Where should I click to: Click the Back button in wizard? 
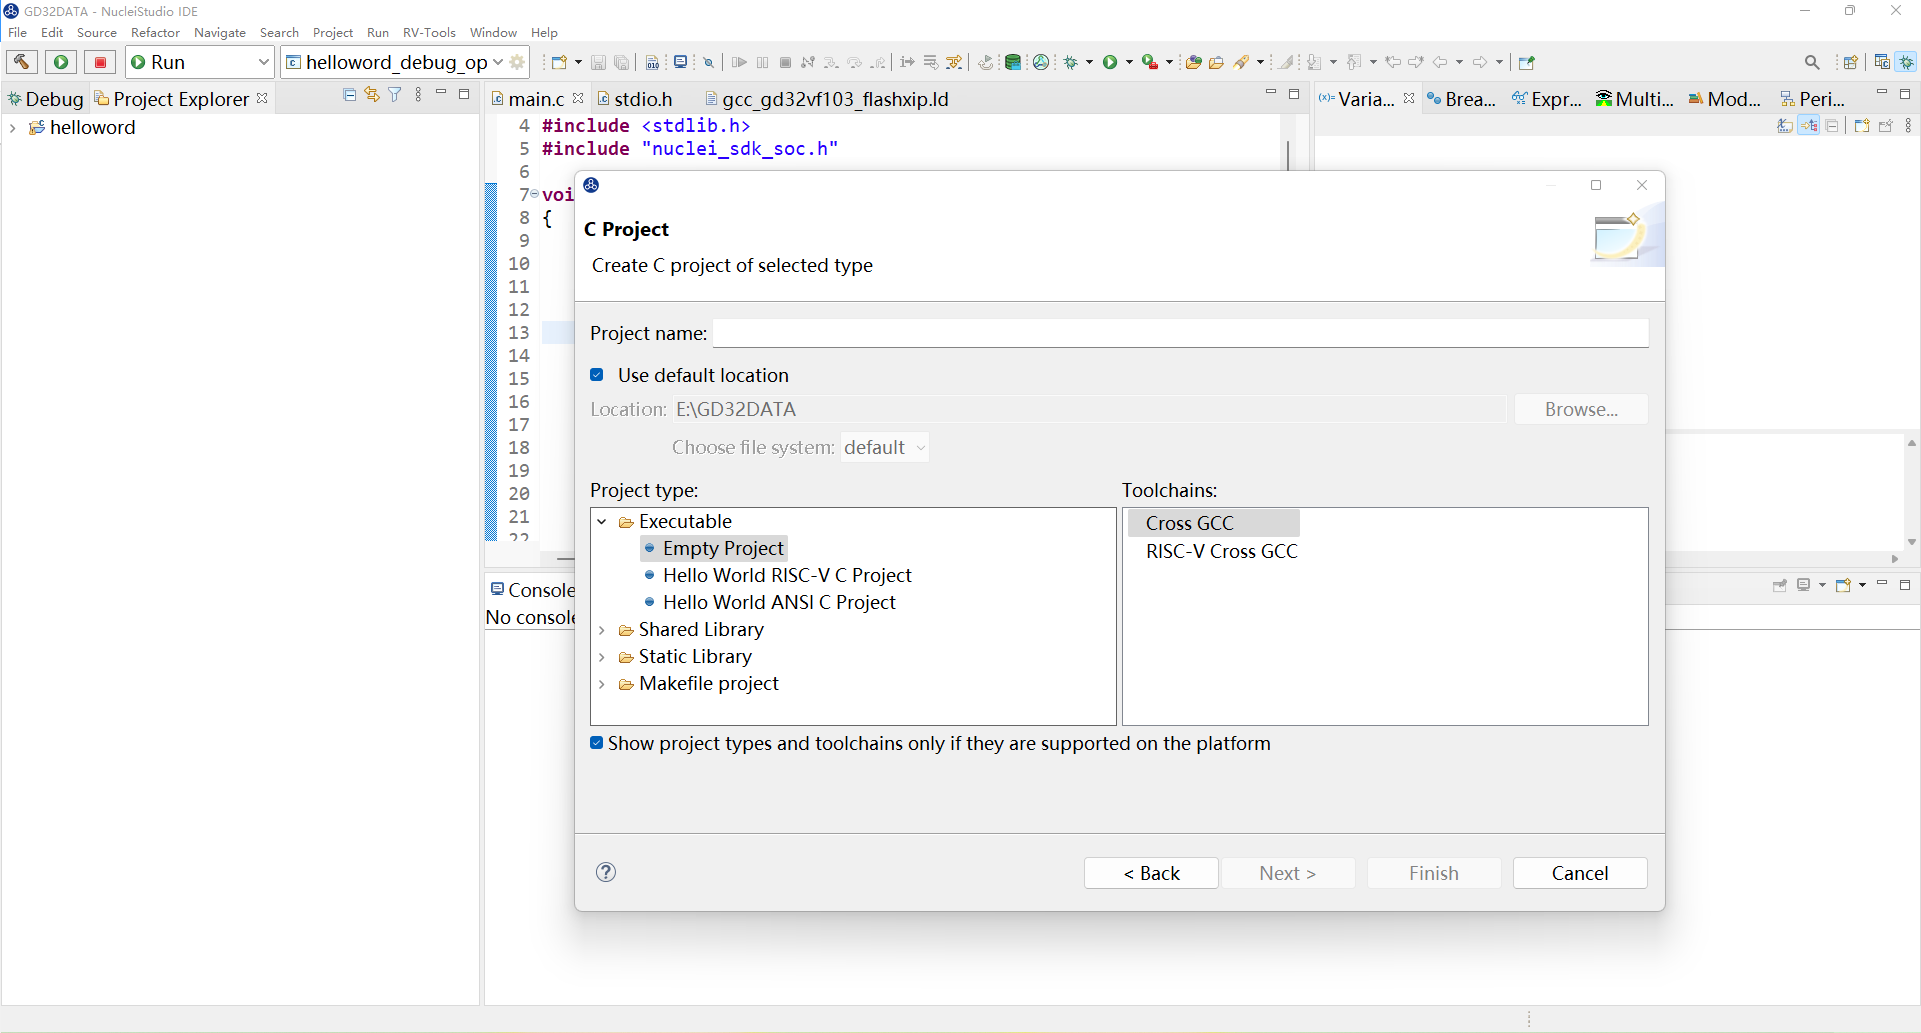click(x=1151, y=873)
